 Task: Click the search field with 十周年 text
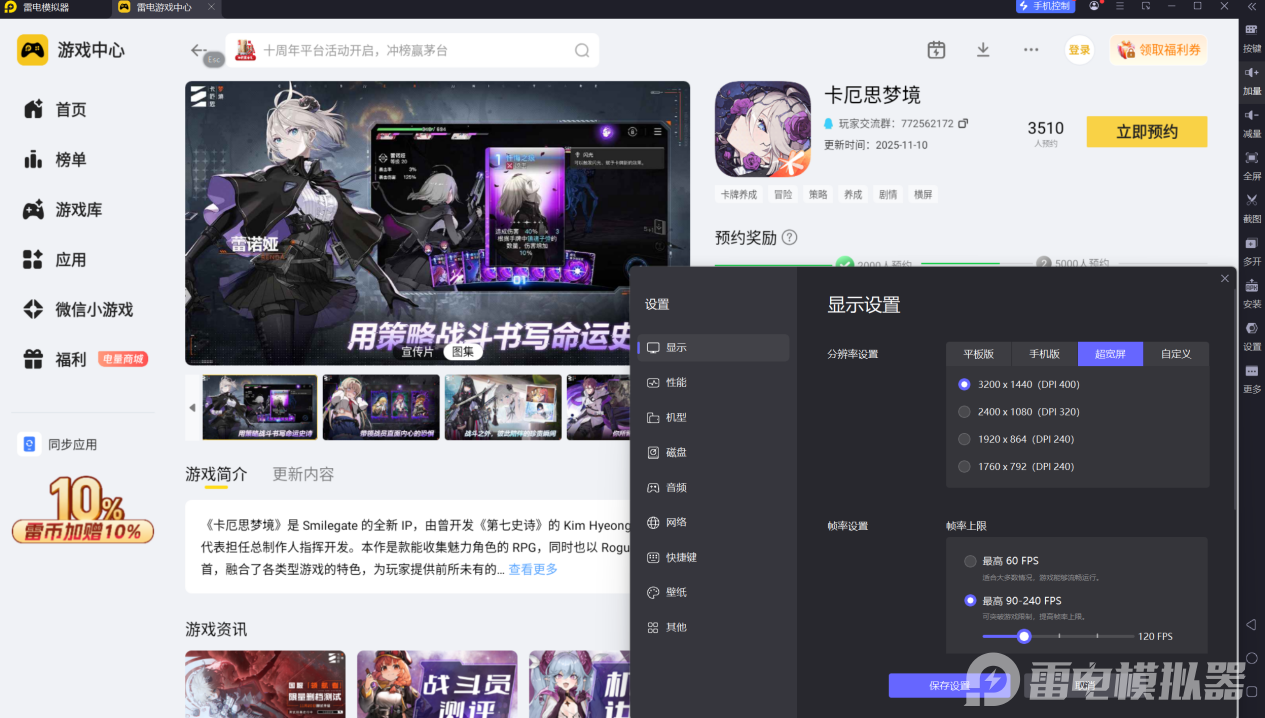coord(412,50)
